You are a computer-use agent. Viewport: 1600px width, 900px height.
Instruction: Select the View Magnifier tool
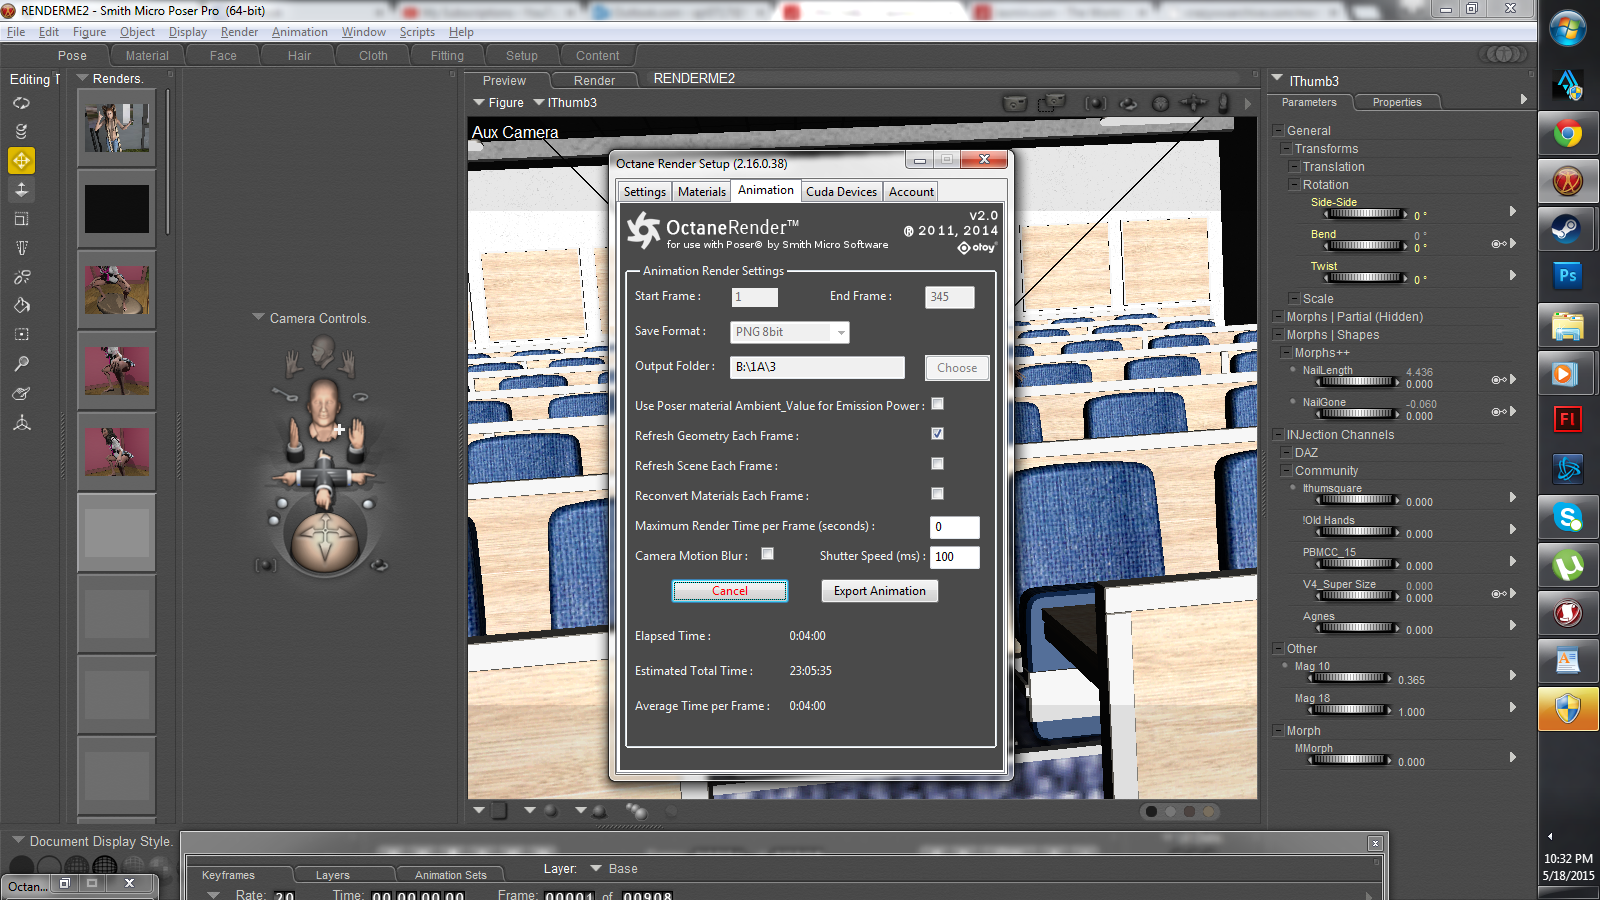click(x=21, y=363)
